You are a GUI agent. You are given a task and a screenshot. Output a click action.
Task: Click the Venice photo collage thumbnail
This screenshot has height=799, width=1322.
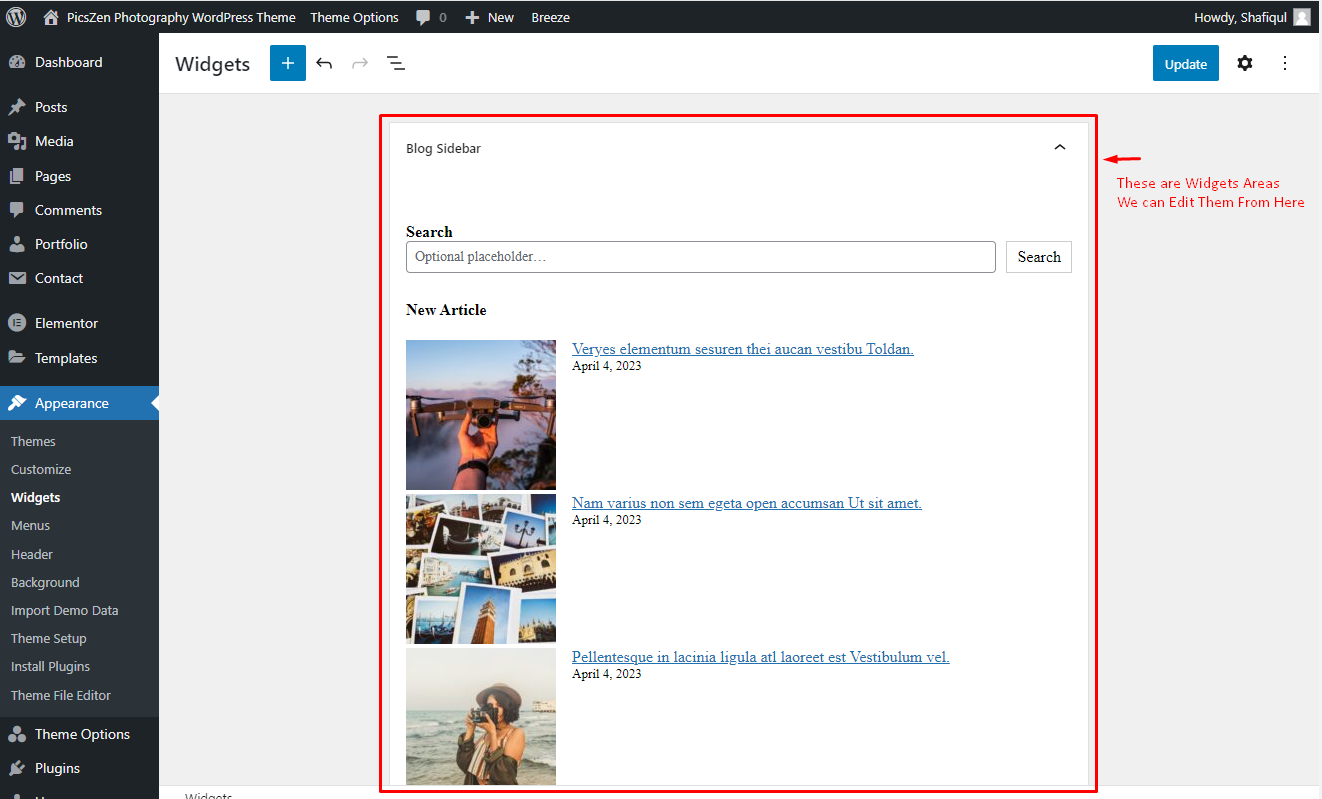coord(481,569)
